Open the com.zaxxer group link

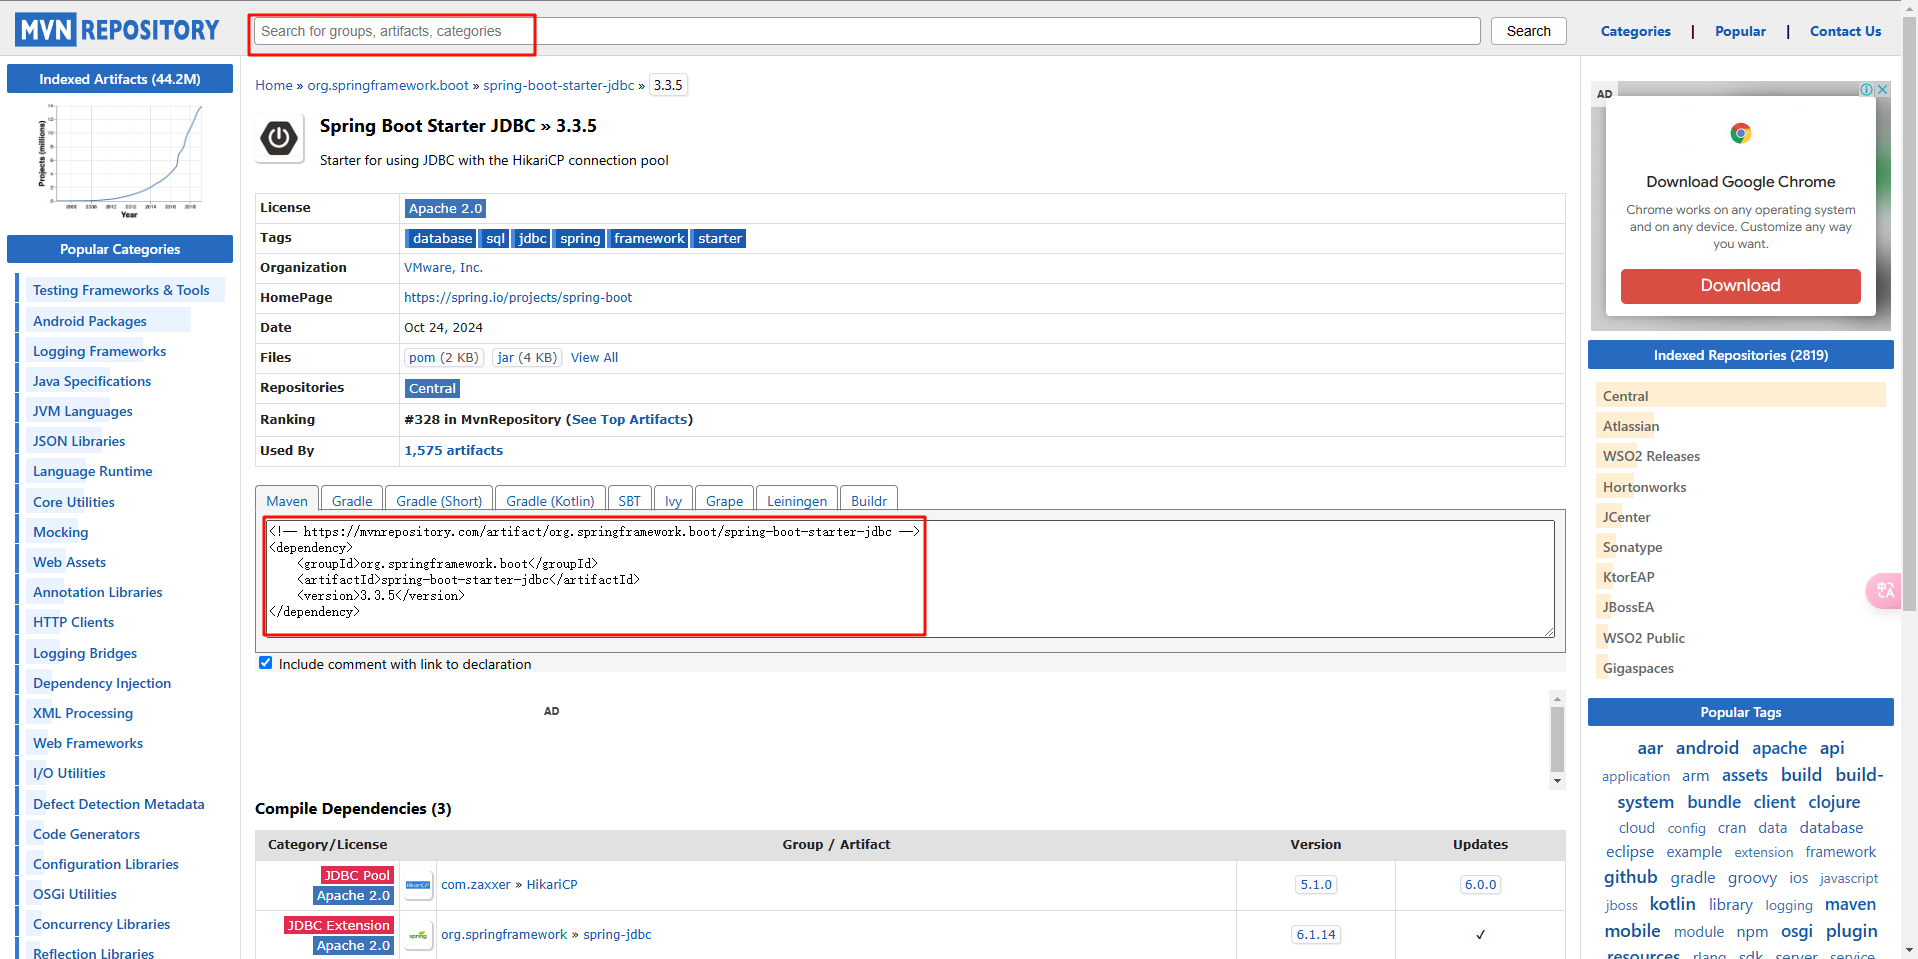coord(476,885)
